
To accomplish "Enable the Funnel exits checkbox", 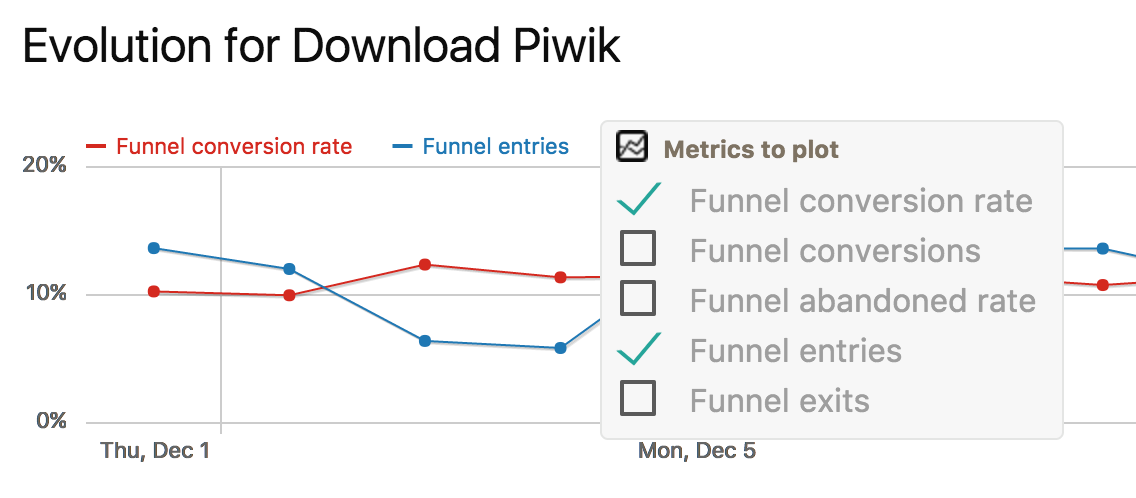I will pyautogui.click(x=638, y=399).
